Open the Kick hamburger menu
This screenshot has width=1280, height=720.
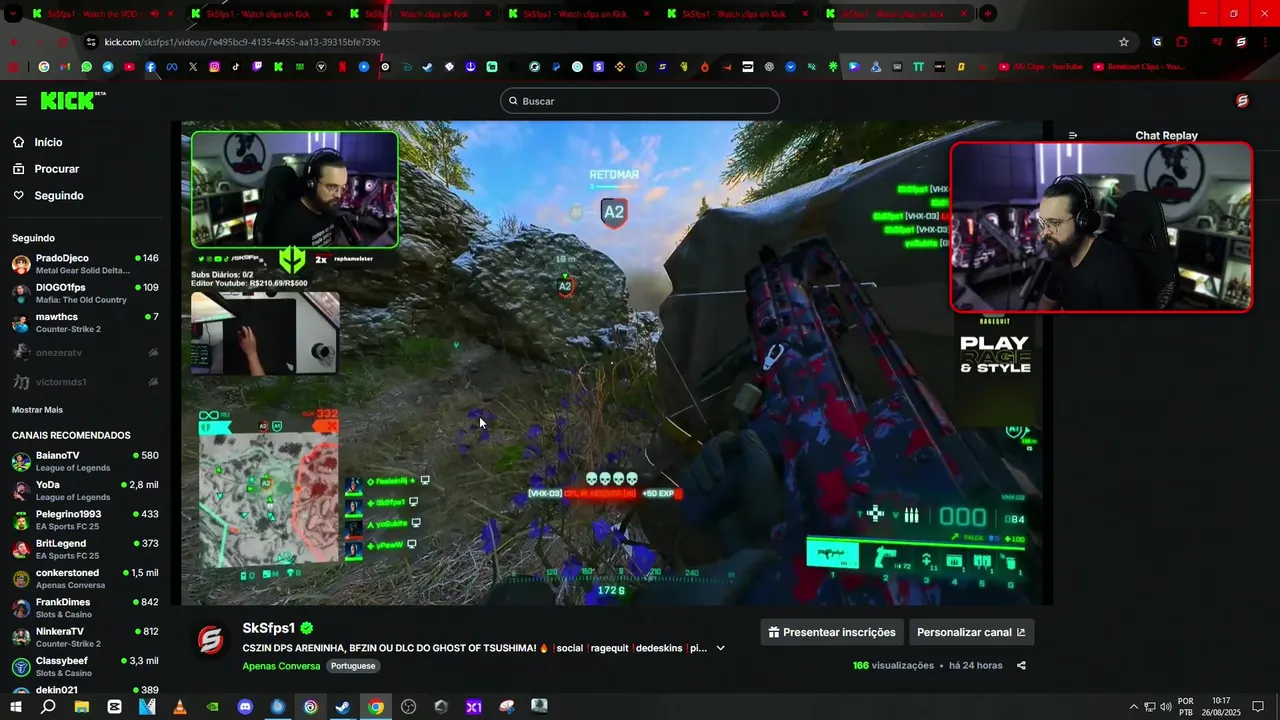(x=21, y=101)
